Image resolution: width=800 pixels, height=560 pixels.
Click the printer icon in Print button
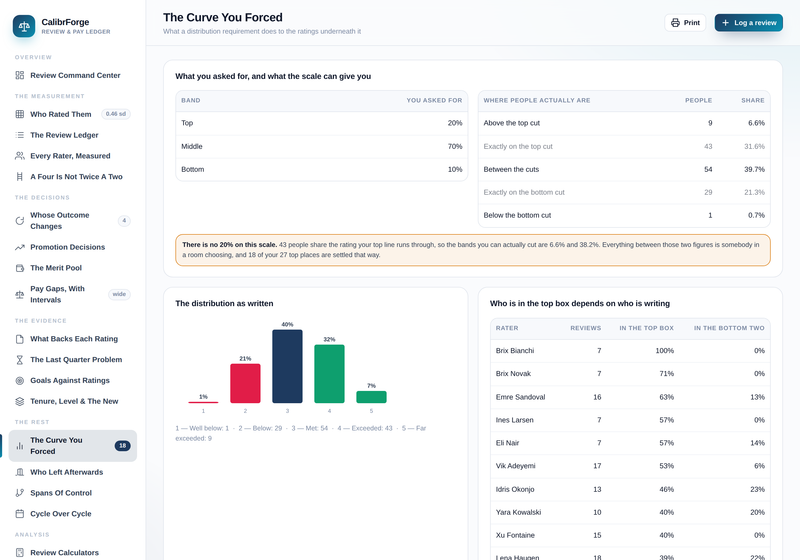tap(675, 22)
